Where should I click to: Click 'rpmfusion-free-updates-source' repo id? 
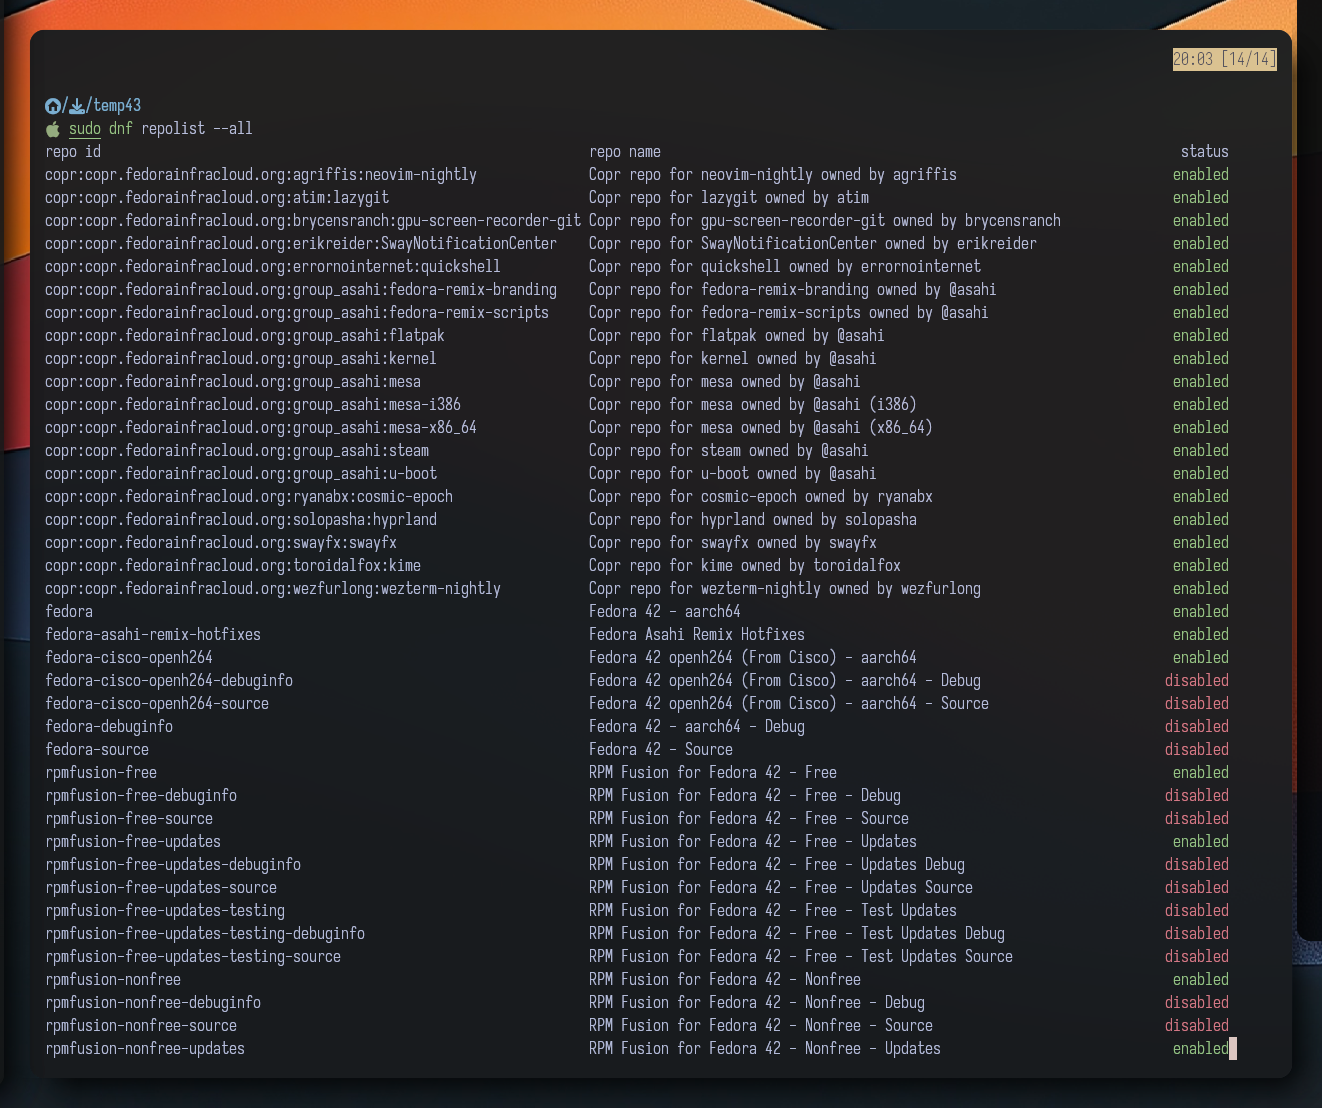point(161,887)
